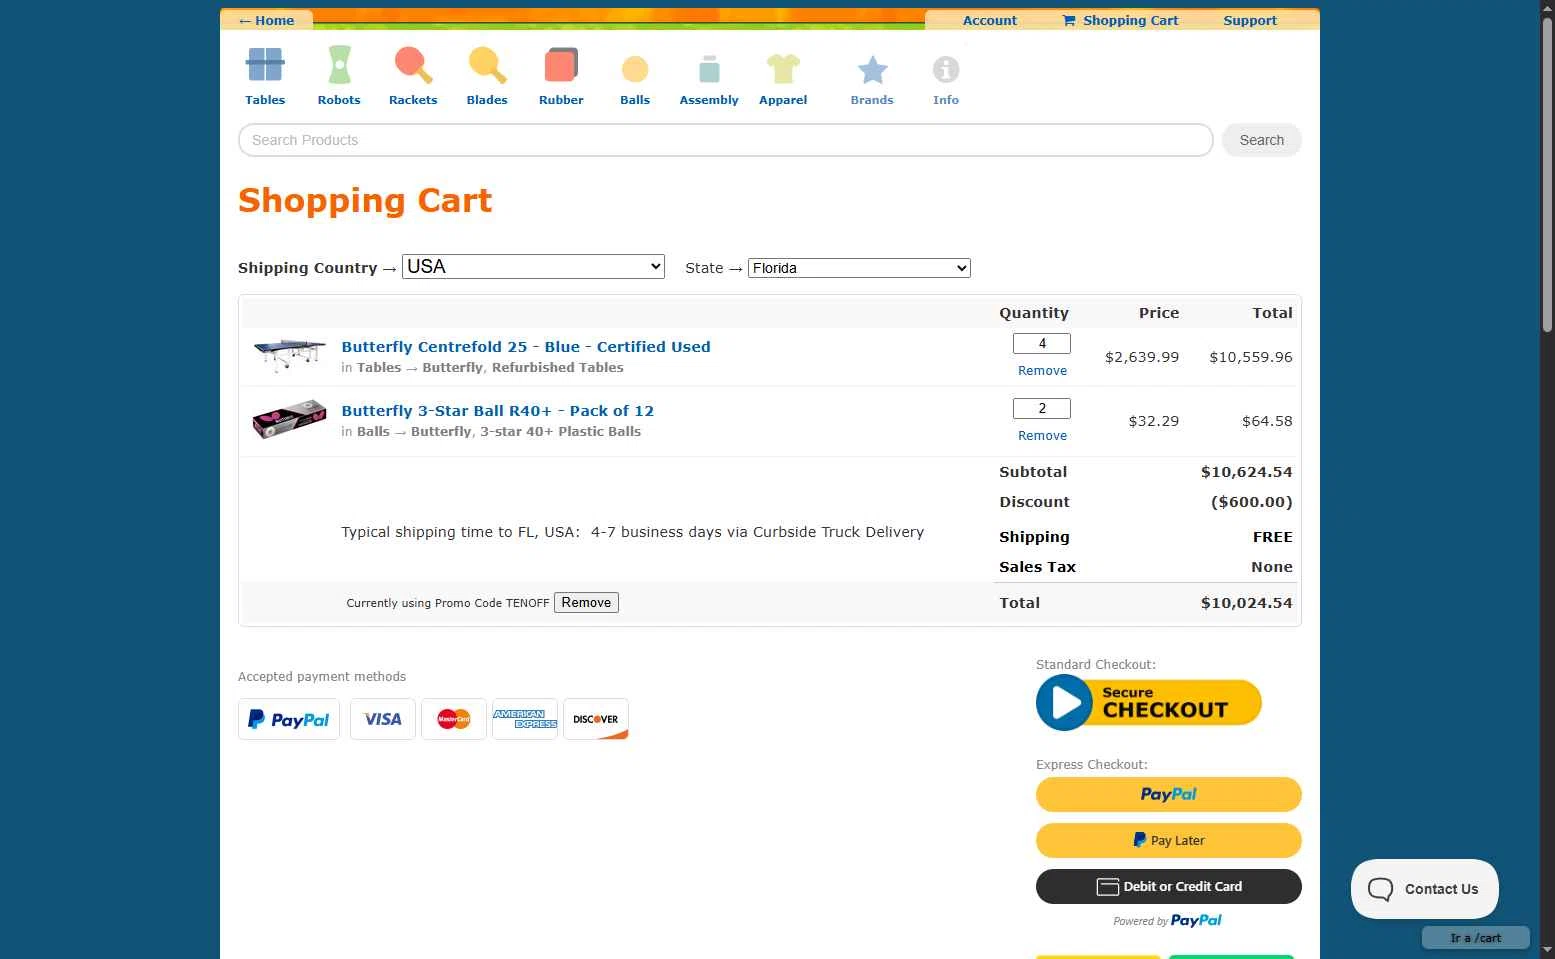Open Butterfly Centrefold 25 Blue product link
This screenshot has height=959, width=1555.
click(x=526, y=347)
